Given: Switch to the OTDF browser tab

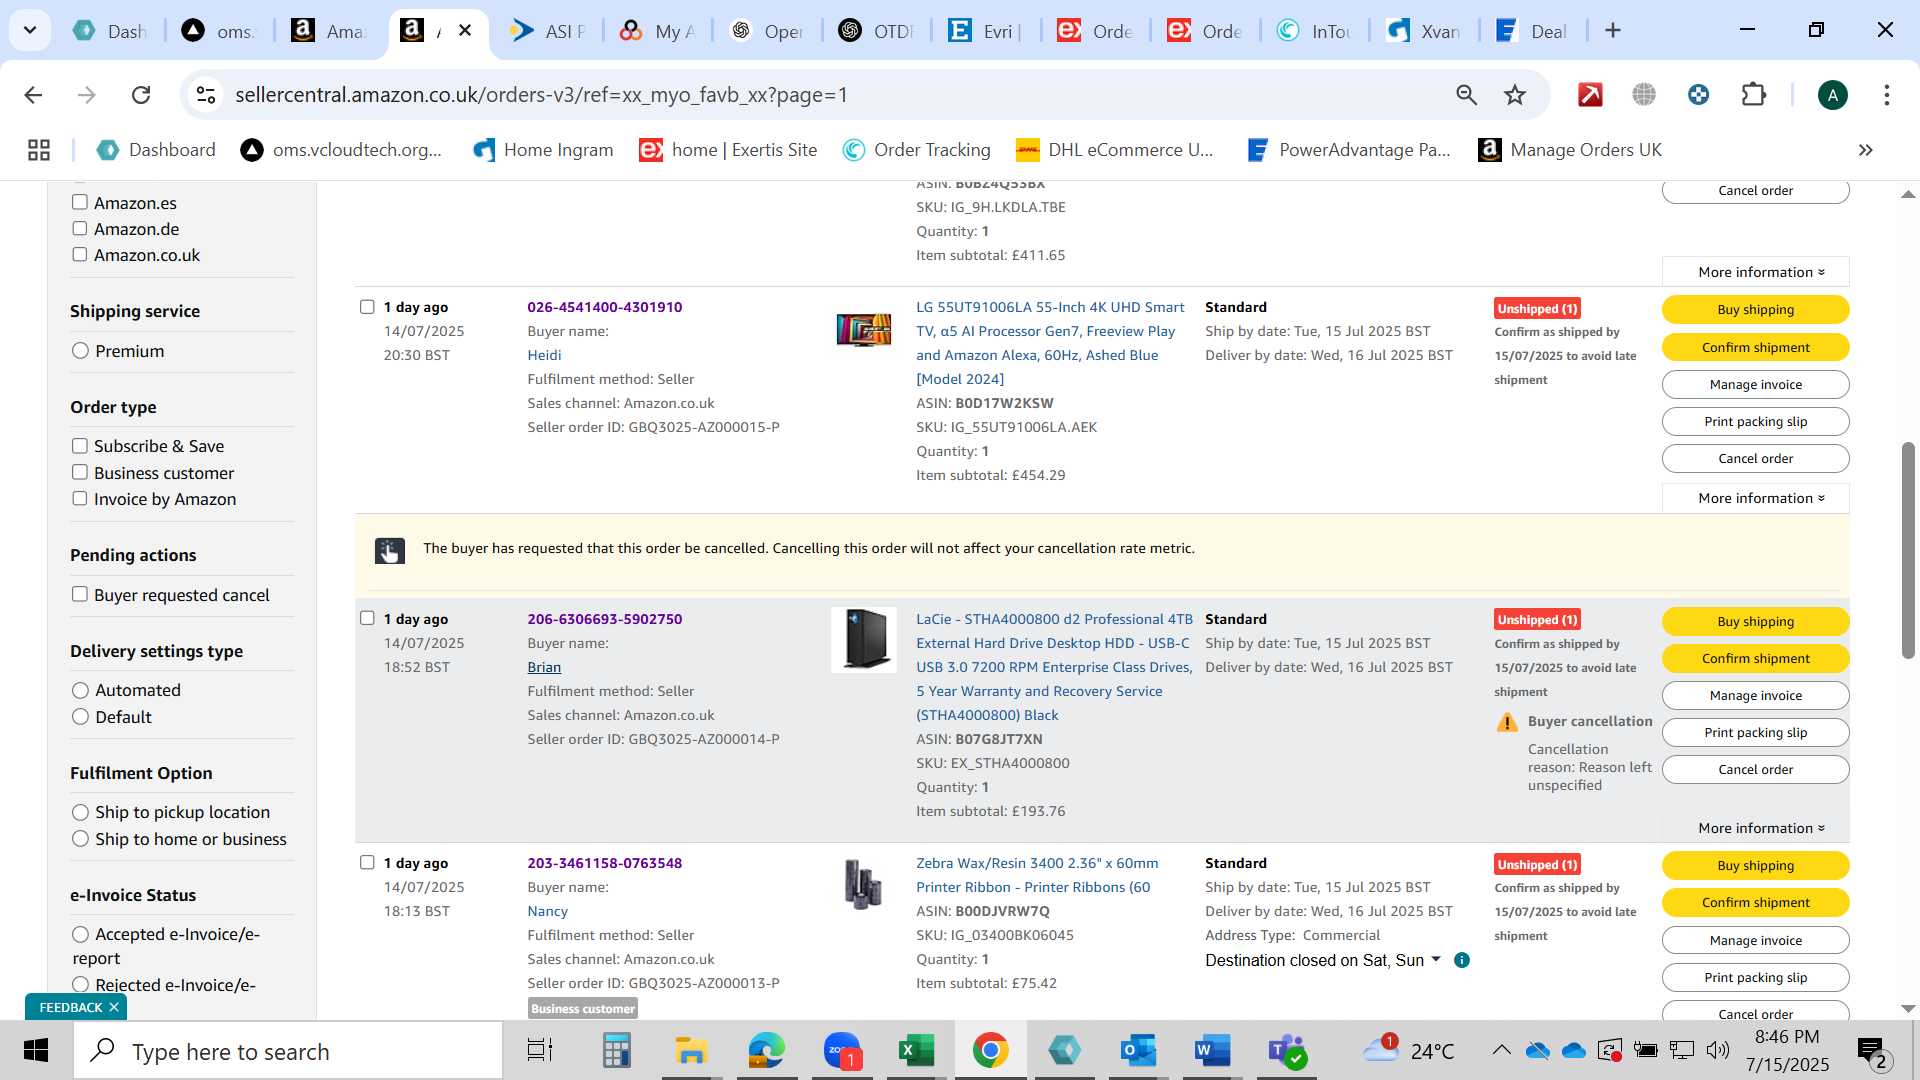Looking at the screenshot, I should pyautogui.click(x=877, y=31).
